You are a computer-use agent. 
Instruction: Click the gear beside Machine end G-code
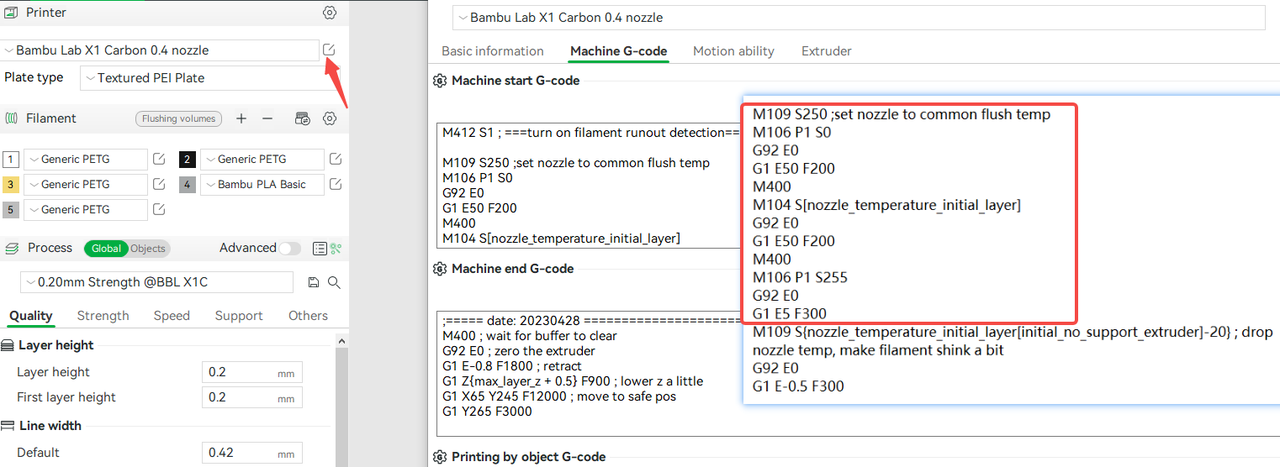tap(439, 269)
